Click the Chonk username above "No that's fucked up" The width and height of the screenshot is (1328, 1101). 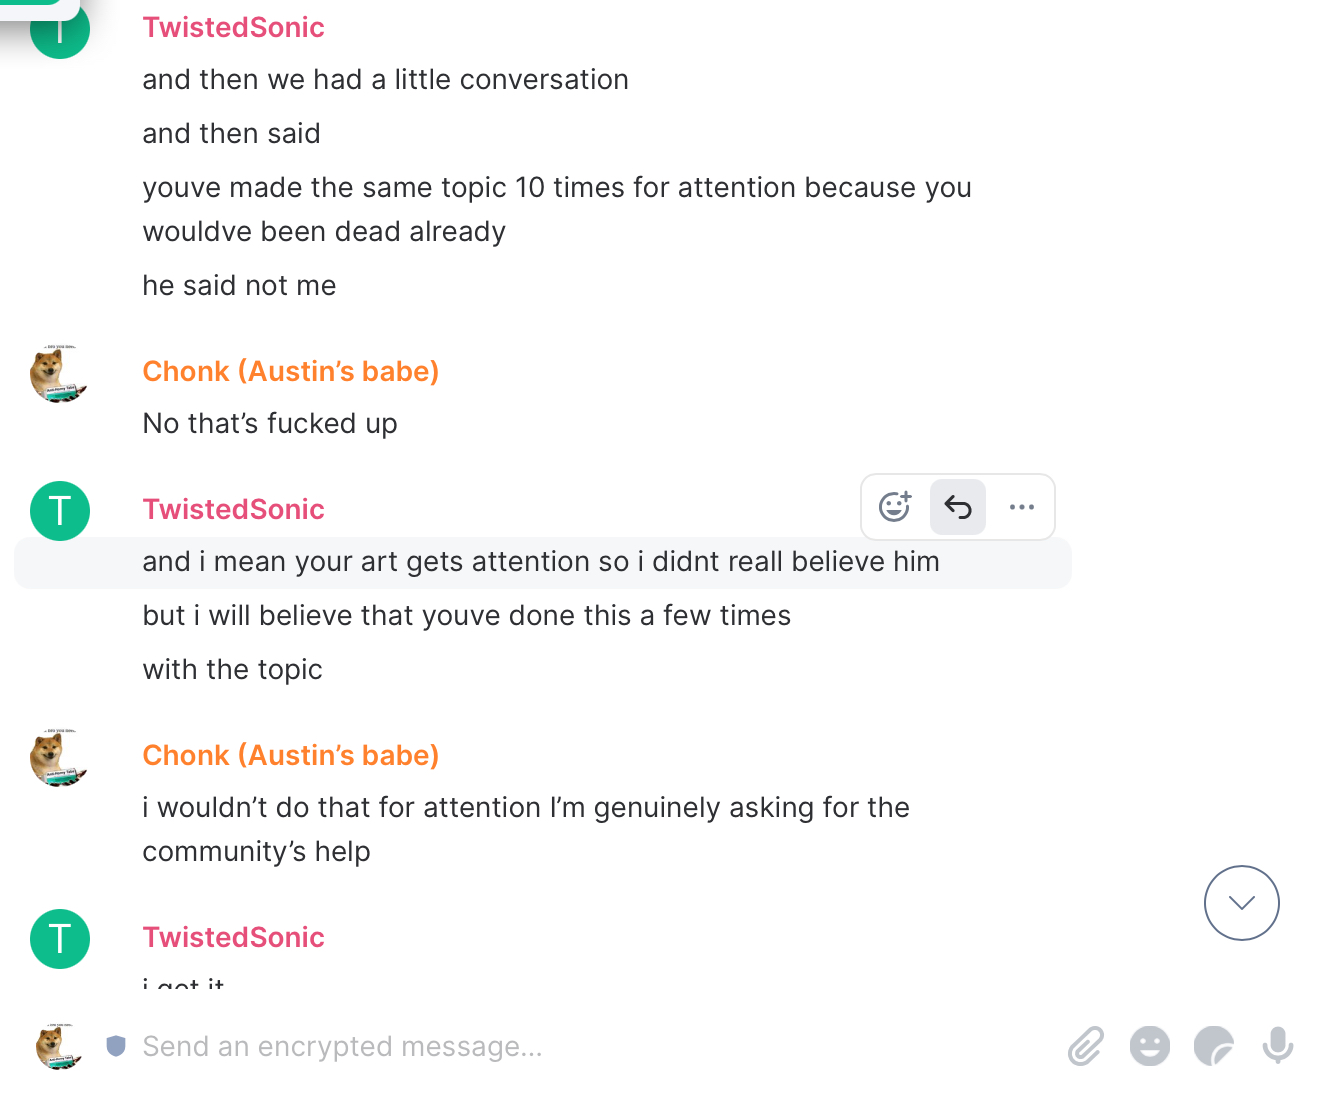[x=290, y=371]
